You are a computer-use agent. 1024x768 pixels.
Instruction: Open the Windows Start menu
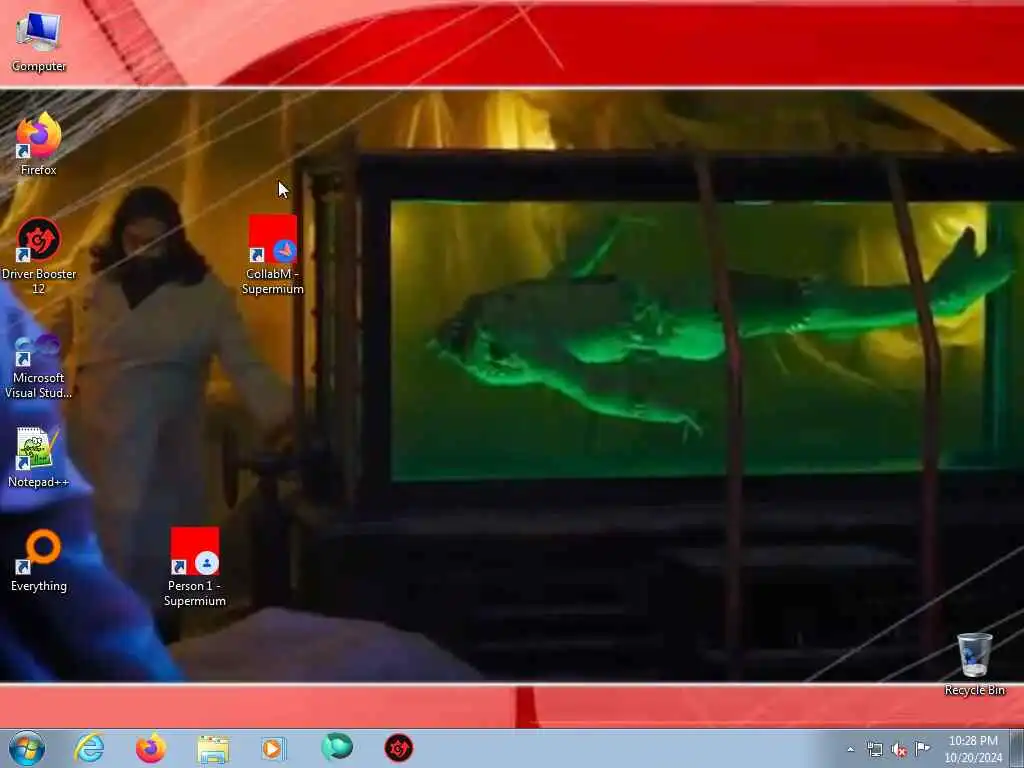point(27,748)
